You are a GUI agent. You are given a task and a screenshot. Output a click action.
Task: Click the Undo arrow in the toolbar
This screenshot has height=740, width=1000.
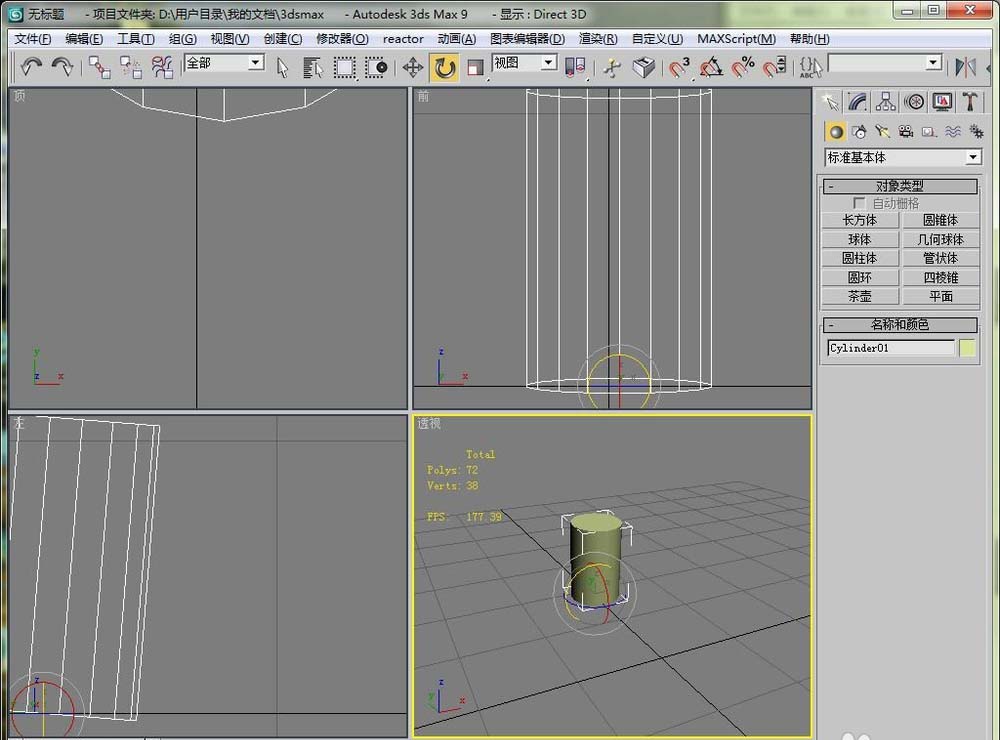tap(32, 66)
